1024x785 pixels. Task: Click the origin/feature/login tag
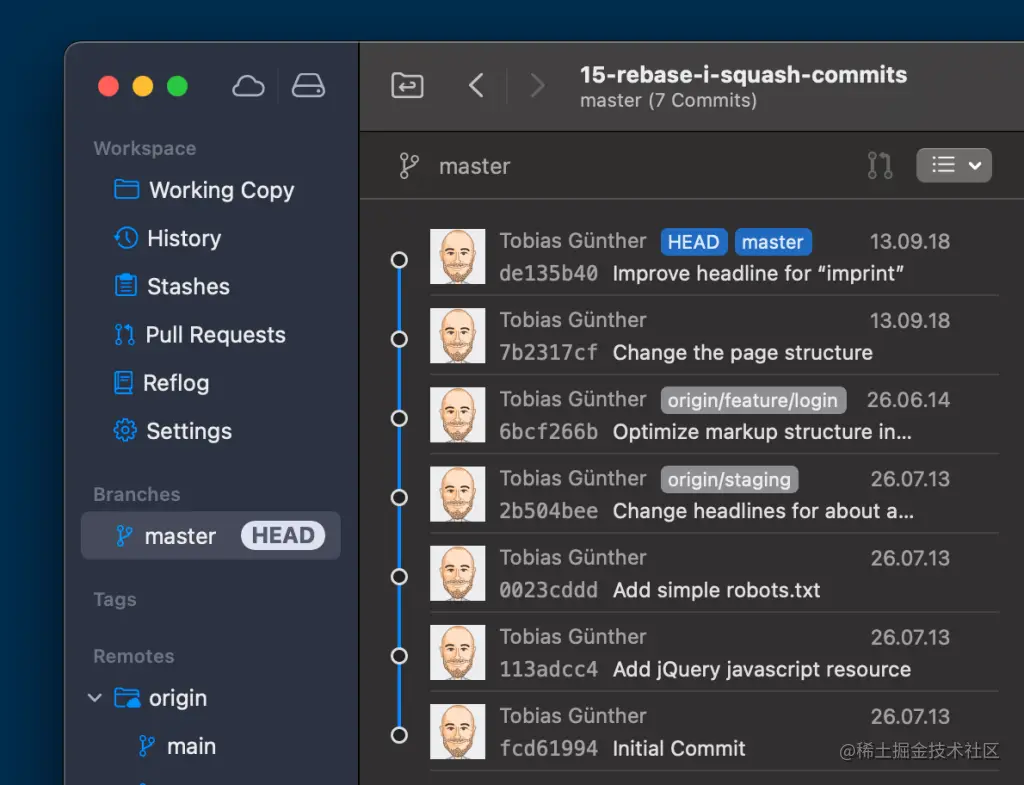click(753, 400)
